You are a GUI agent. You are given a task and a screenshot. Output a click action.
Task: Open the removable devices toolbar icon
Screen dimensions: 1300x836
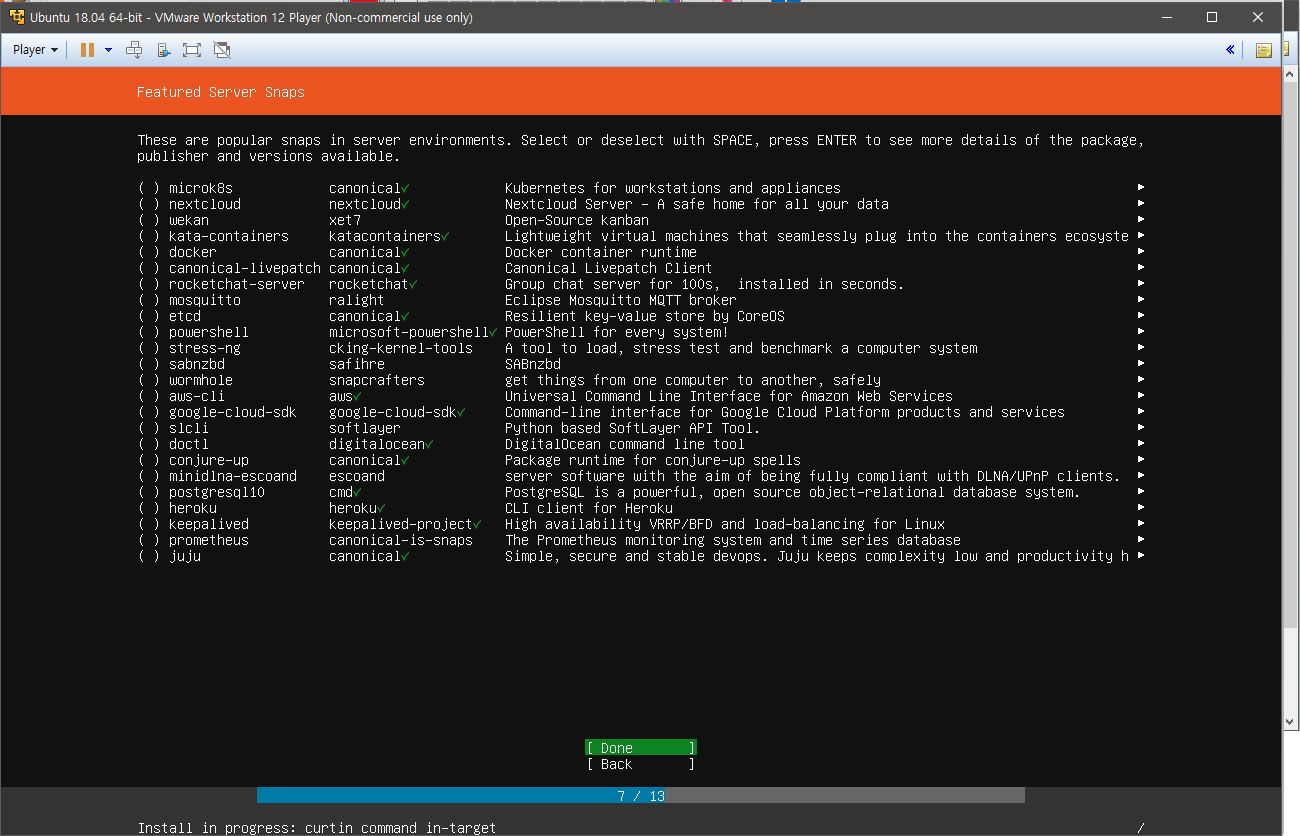point(164,49)
